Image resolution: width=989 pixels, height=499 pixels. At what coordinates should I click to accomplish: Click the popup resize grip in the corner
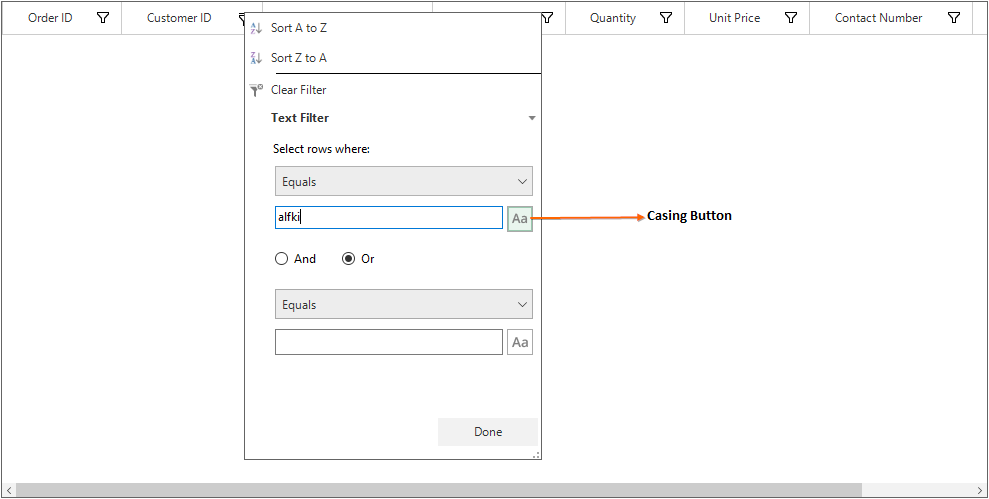click(536, 454)
